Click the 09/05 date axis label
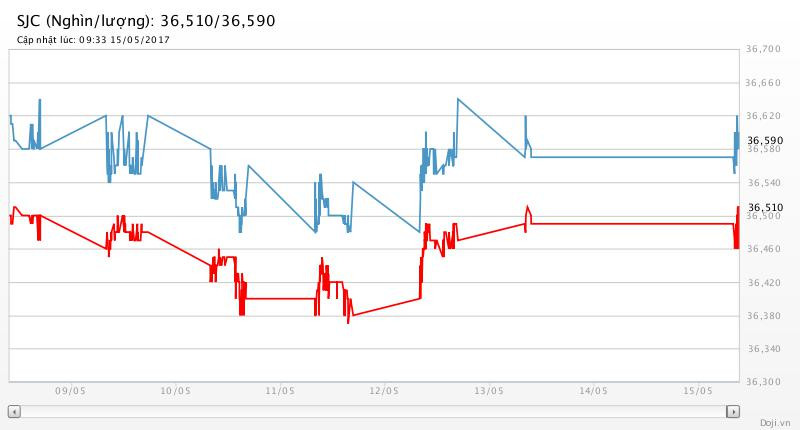Screen dimensions: 800x430 [69, 391]
